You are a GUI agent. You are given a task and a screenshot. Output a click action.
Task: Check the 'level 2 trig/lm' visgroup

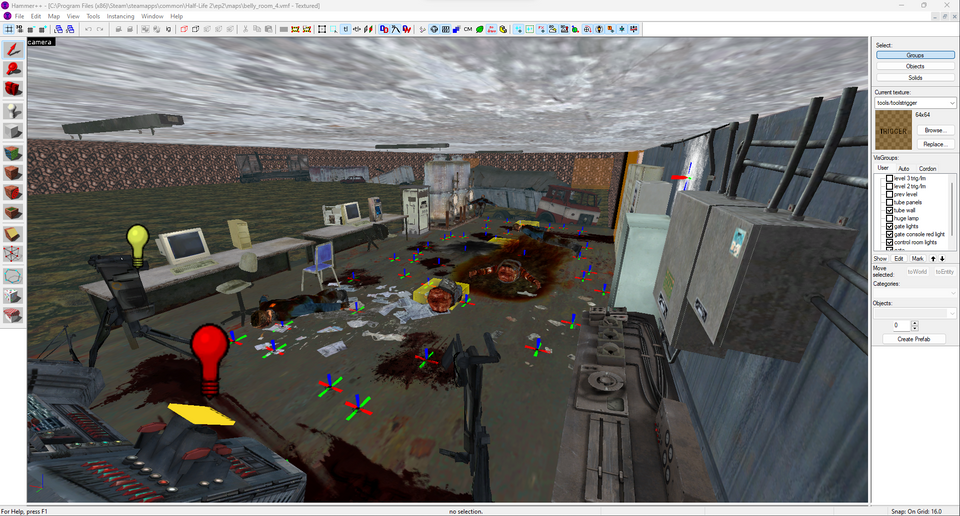click(890, 186)
